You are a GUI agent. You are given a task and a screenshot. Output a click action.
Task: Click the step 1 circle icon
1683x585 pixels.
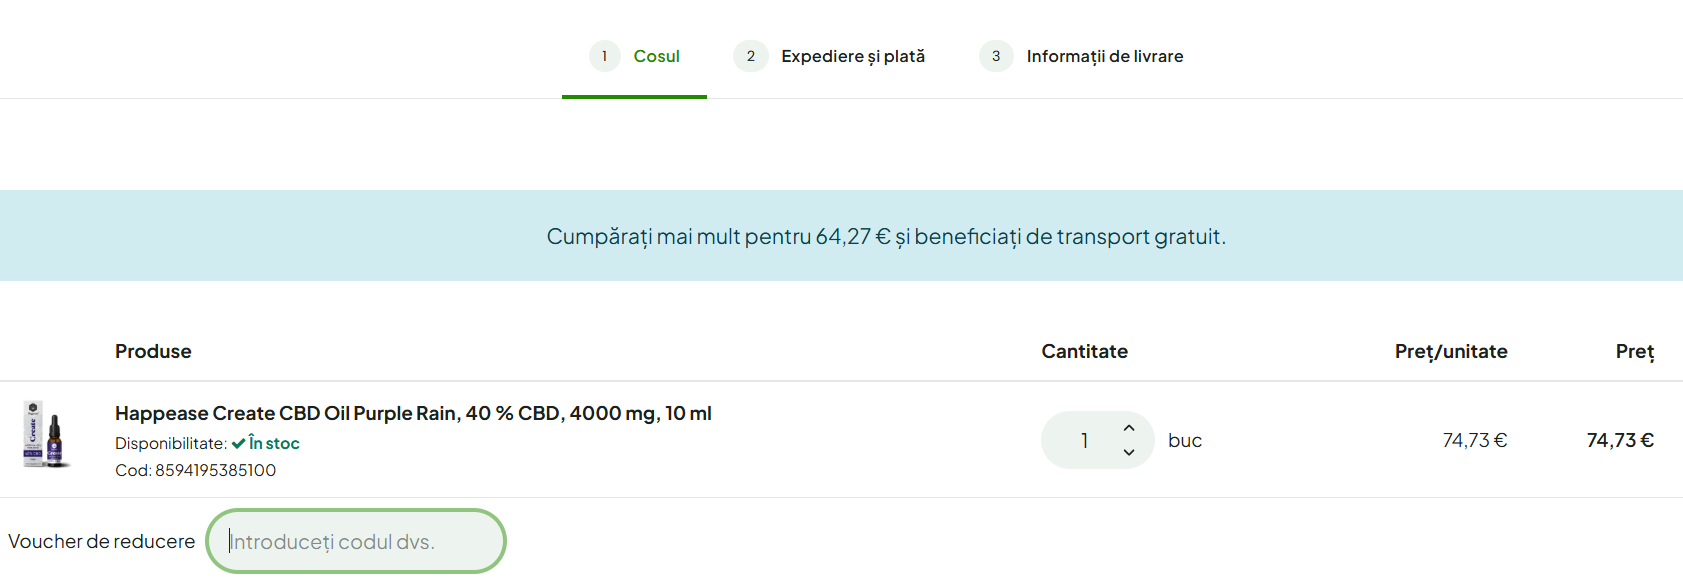604,57
